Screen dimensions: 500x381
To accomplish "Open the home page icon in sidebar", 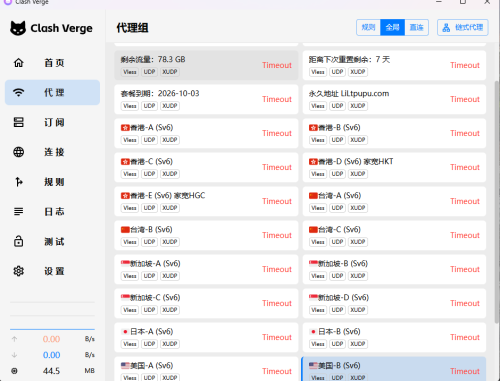I will (19, 63).
